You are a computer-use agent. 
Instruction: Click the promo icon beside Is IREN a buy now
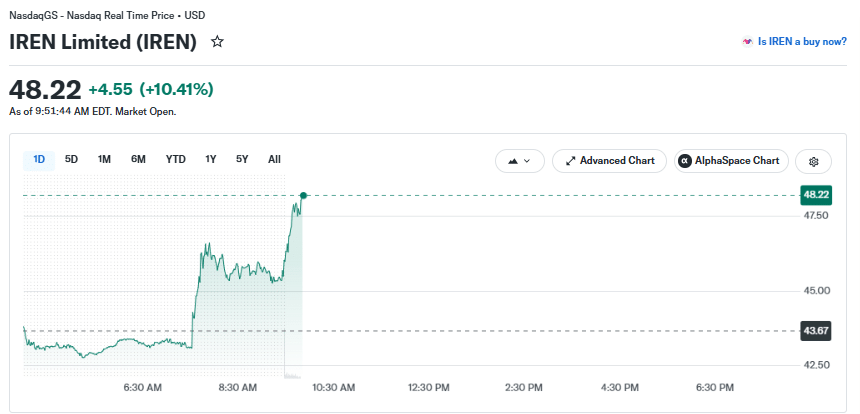(x=747, y=42)
